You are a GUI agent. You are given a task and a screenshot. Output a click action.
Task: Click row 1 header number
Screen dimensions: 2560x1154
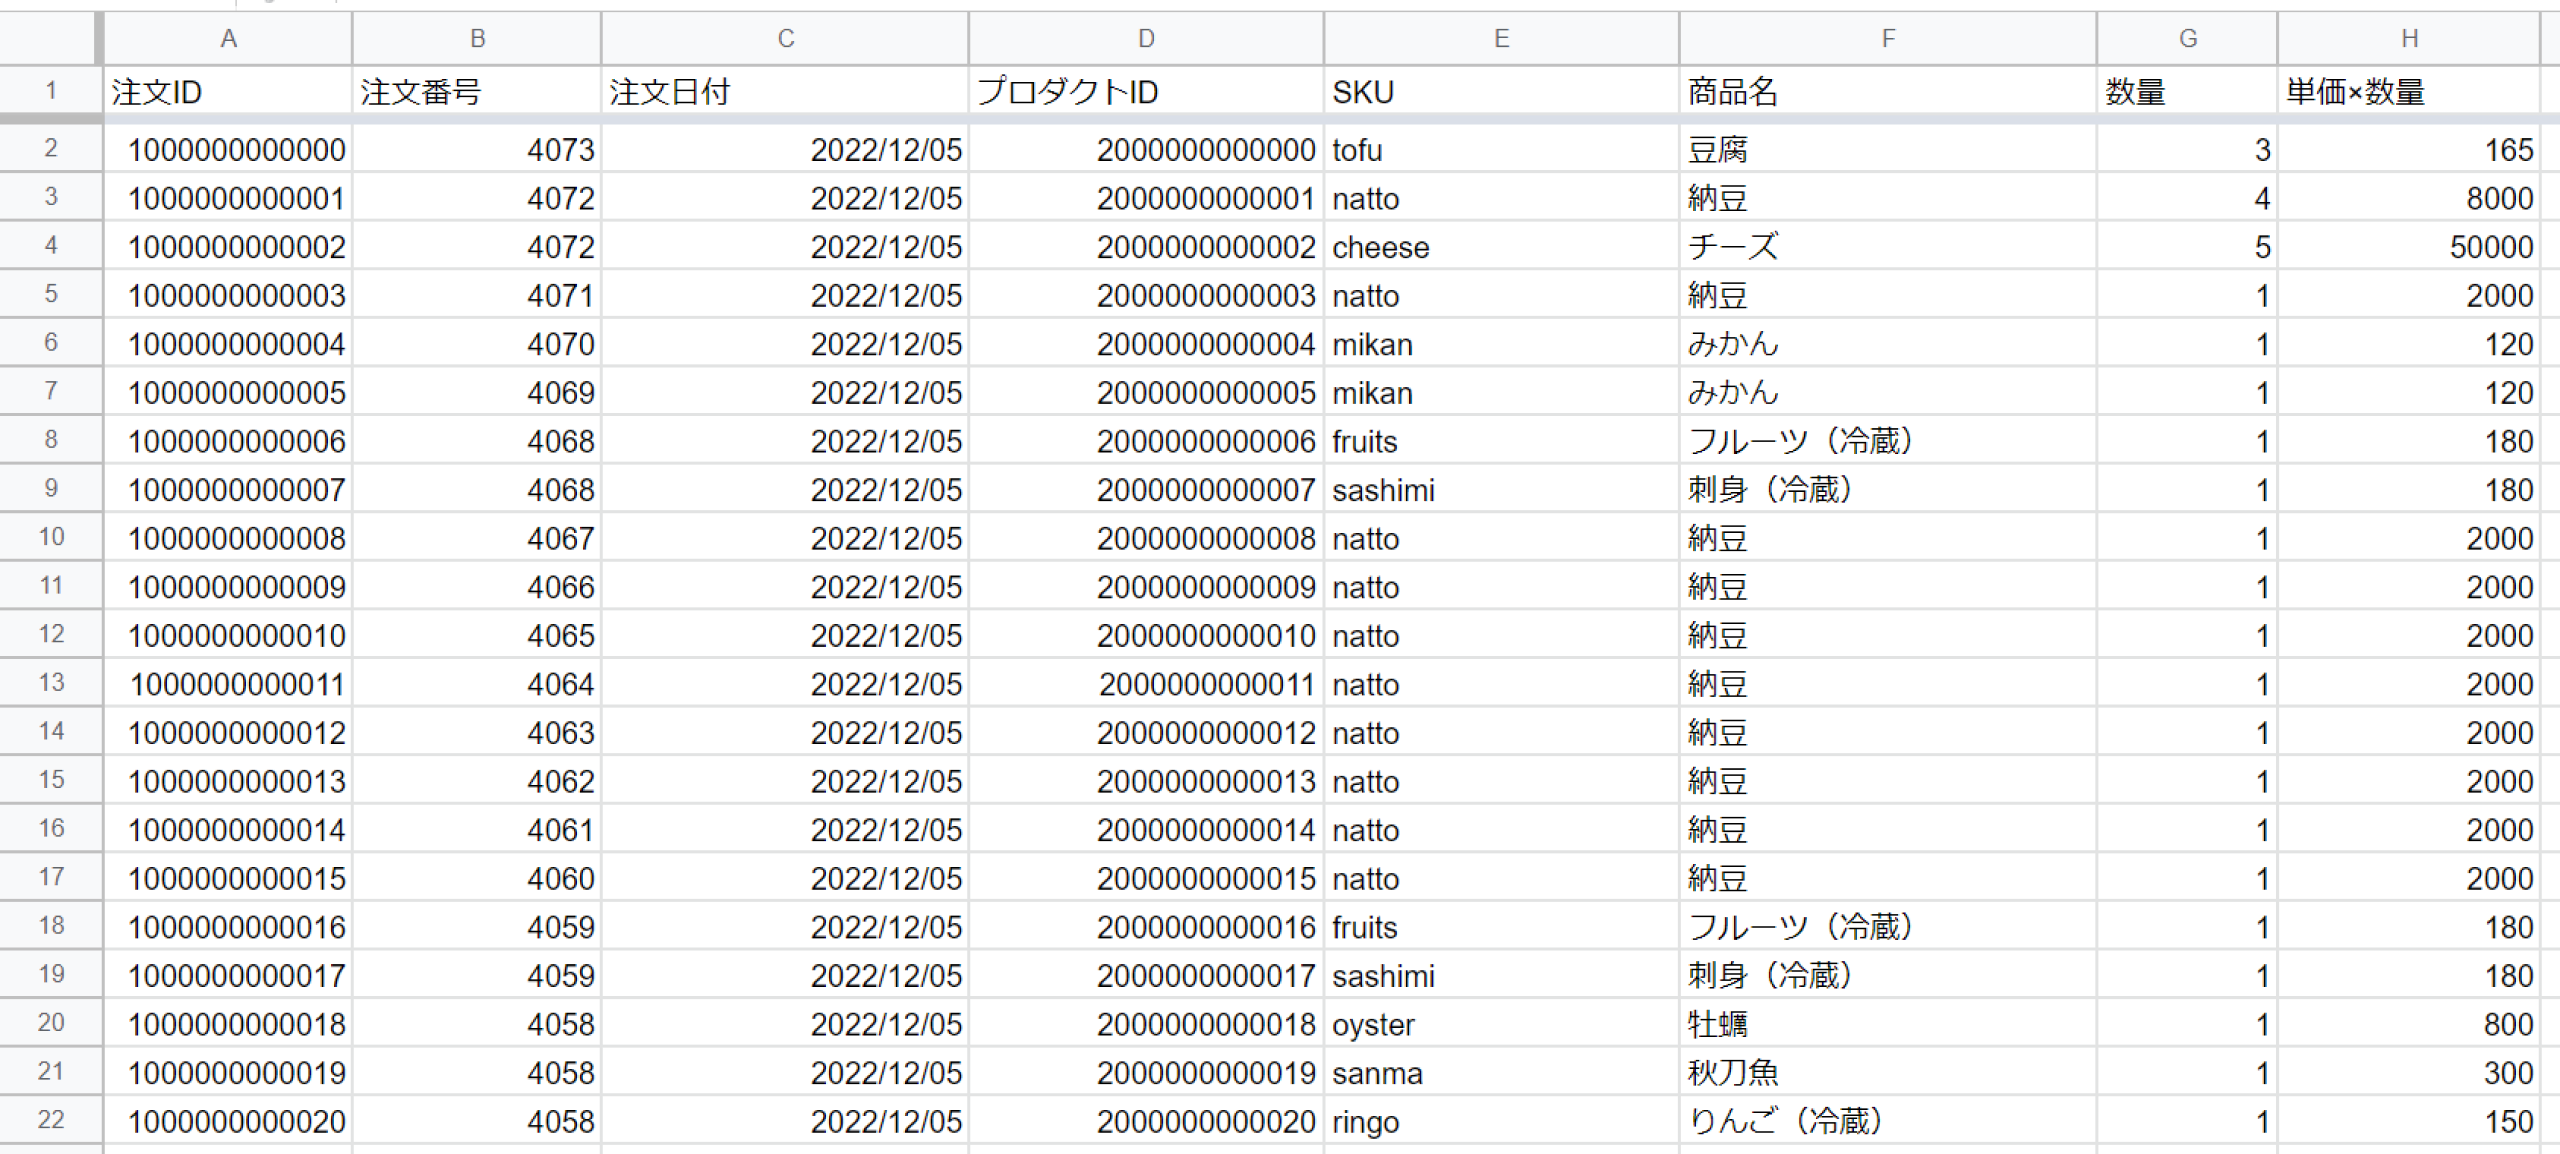[50, 91]
